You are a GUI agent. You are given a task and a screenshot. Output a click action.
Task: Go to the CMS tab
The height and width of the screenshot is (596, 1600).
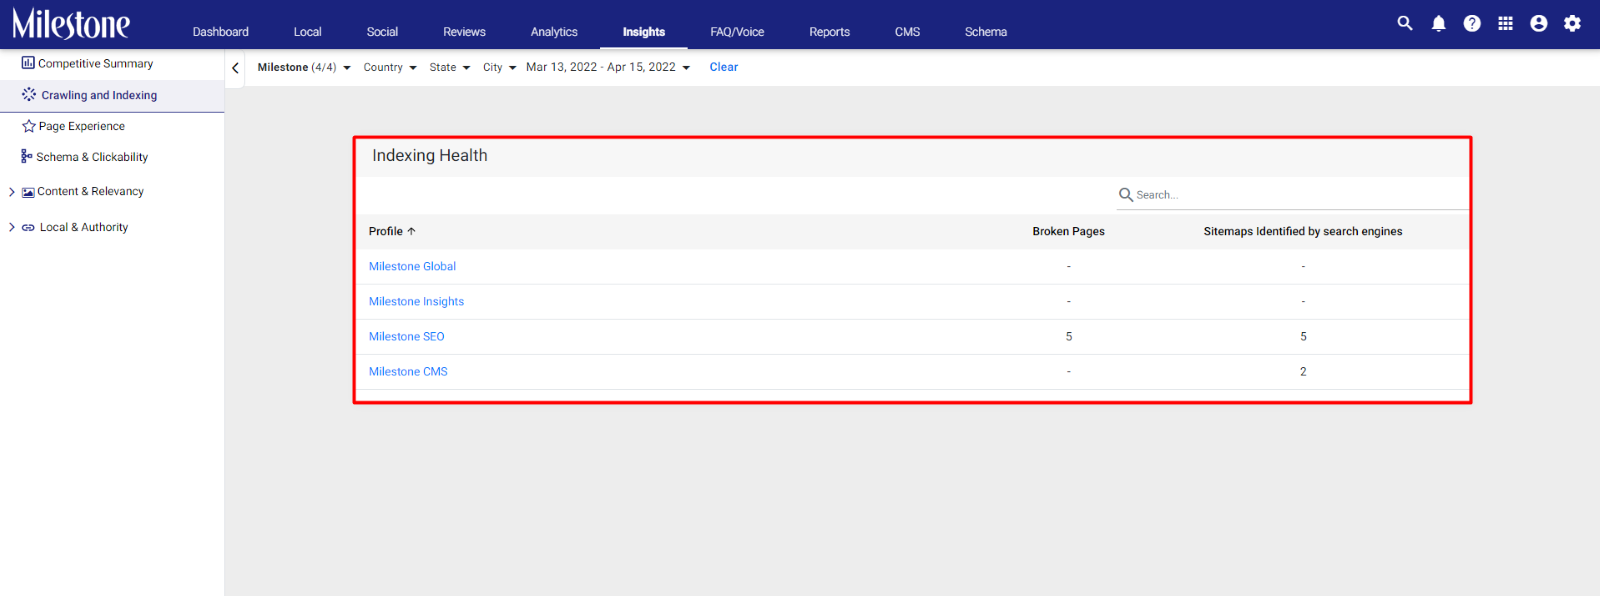(908, 32)
